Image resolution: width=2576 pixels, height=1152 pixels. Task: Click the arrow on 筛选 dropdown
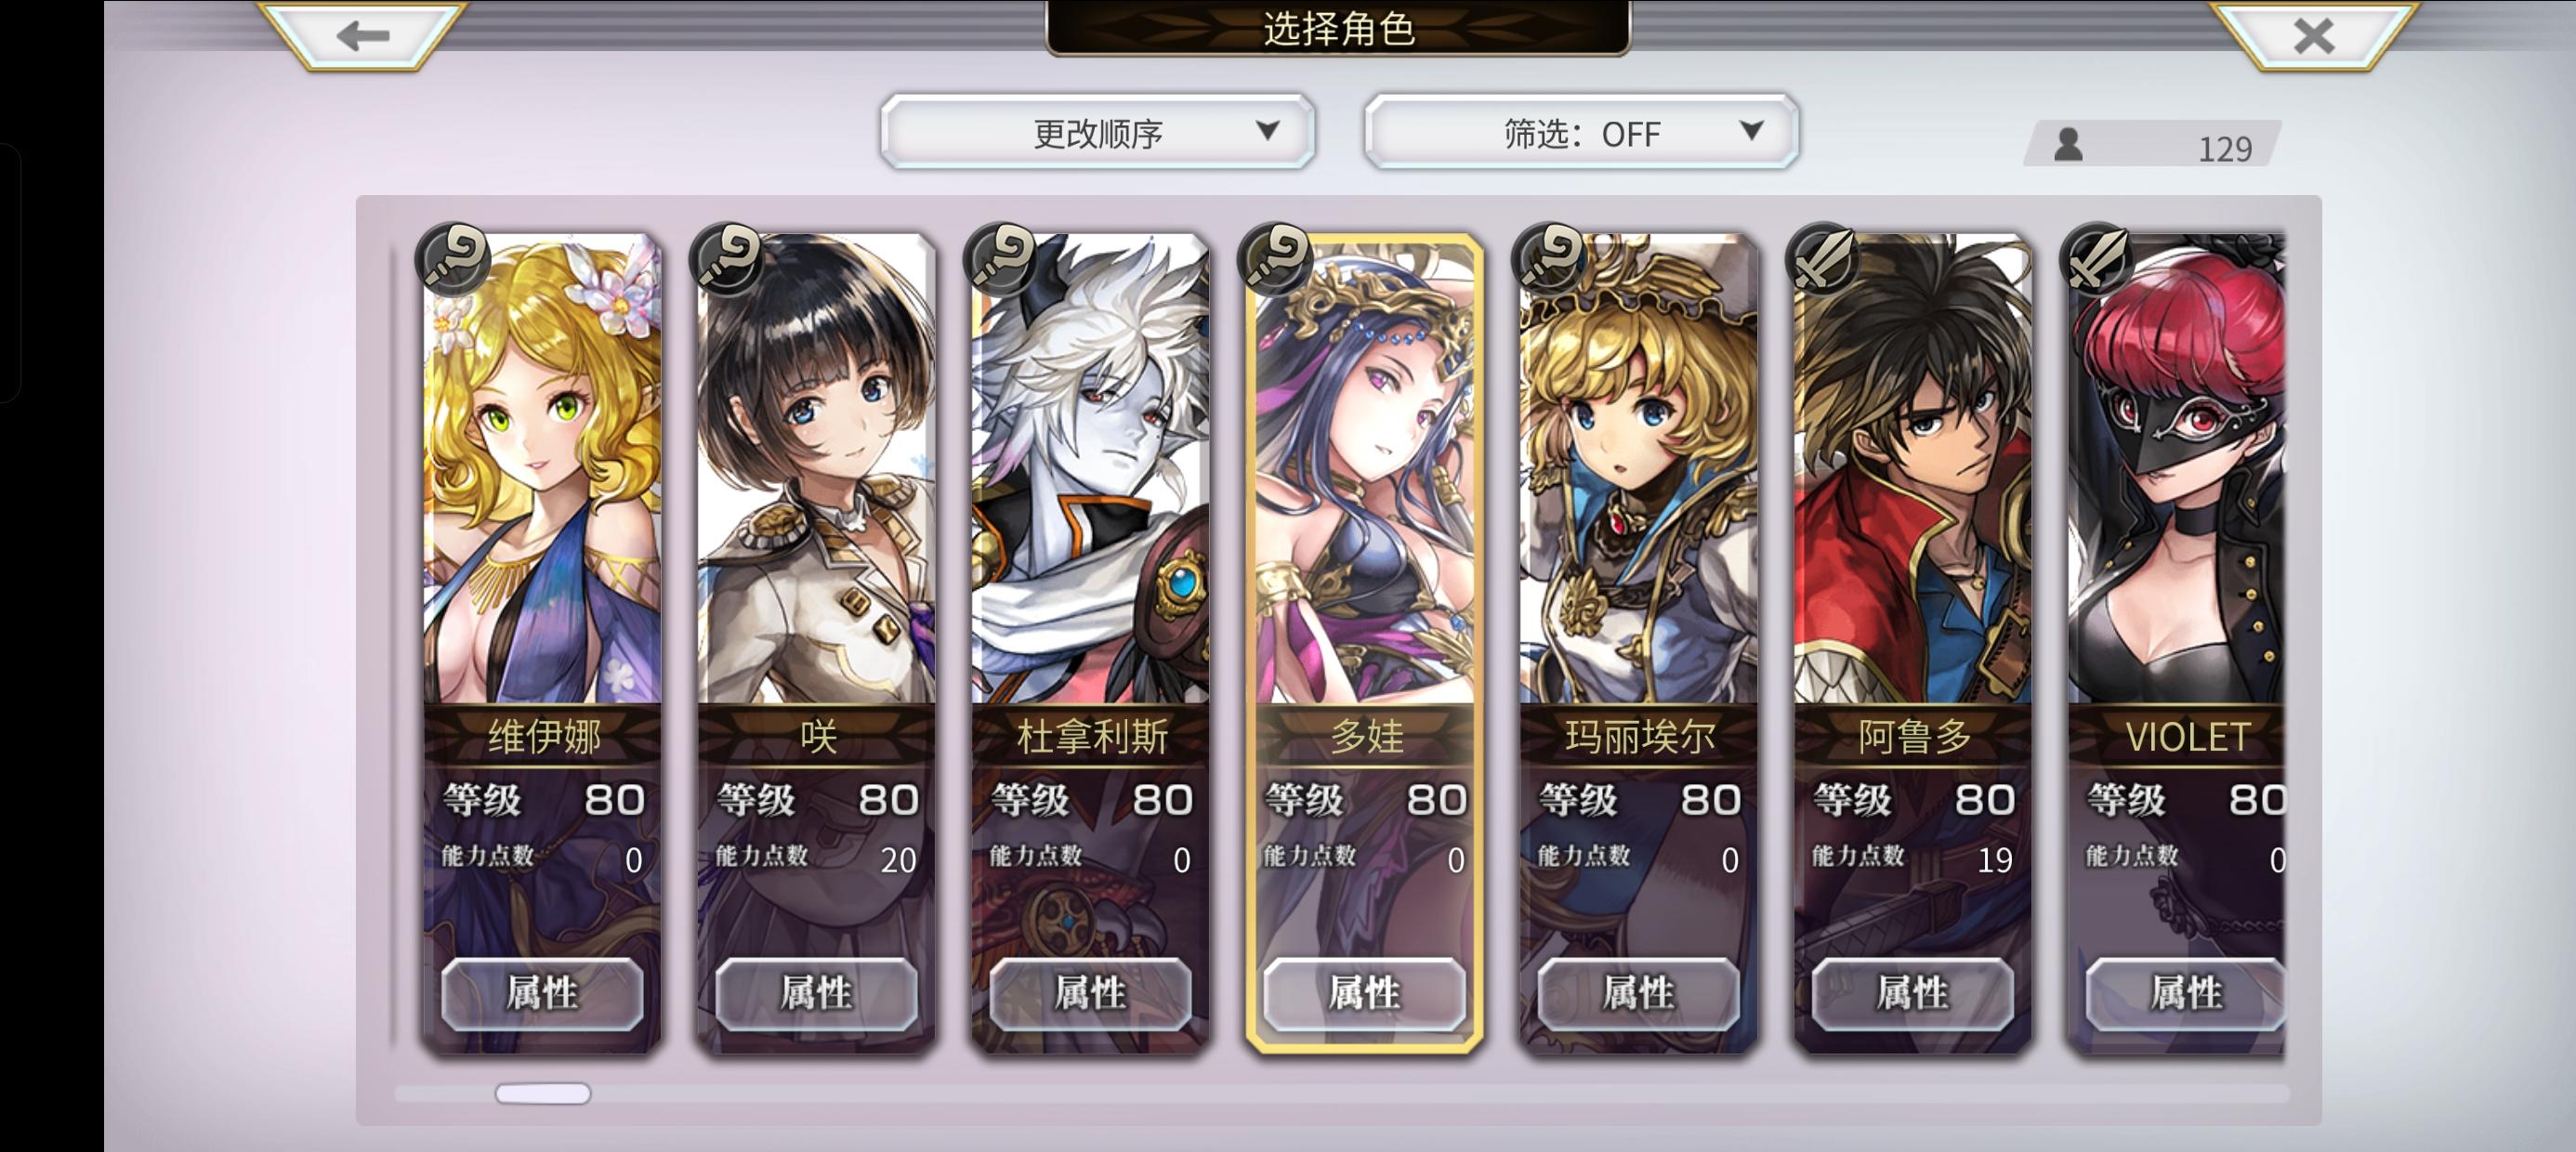(1751, 130)
